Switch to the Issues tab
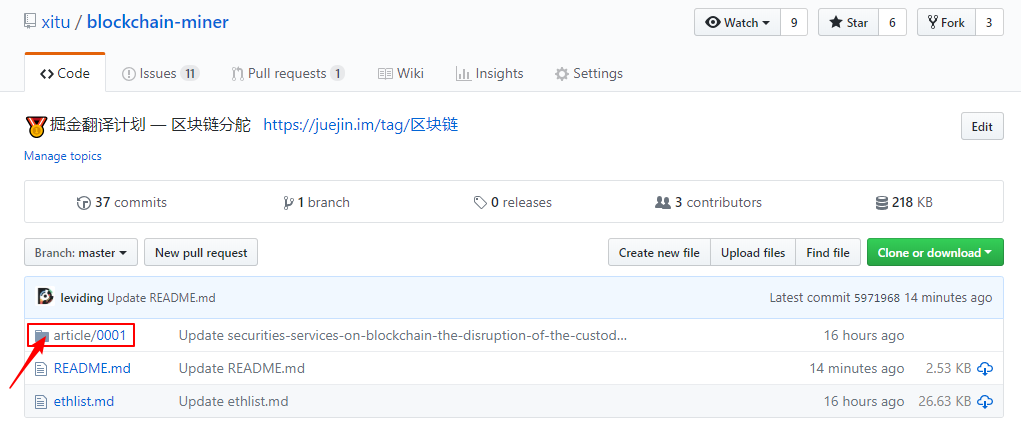 [x=160, y=74]
